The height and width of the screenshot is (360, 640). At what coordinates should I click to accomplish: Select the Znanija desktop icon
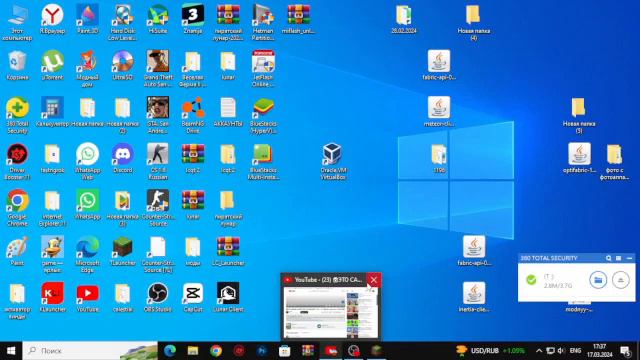[x=193, y=21]
